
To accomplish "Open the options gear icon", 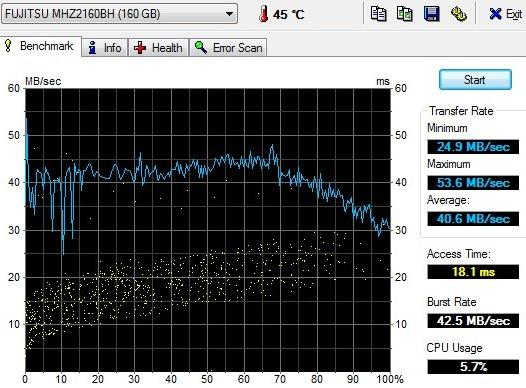I will (458, 14).
